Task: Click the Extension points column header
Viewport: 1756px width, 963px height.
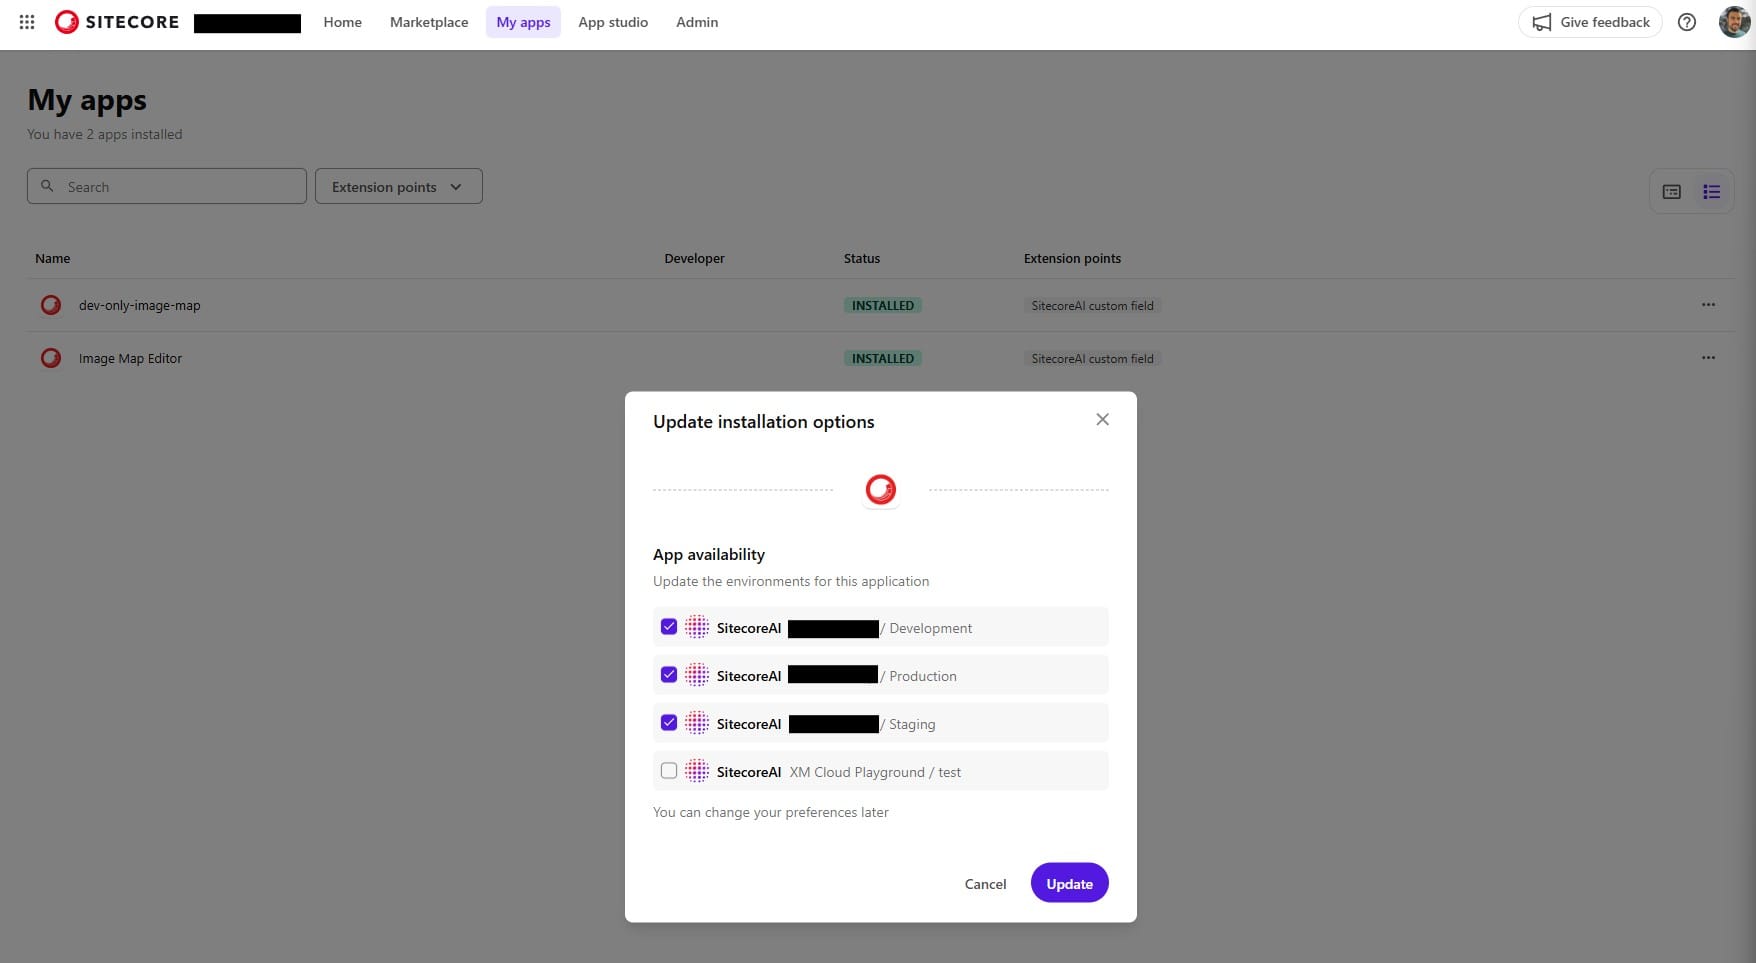Action: [1072, 258]
